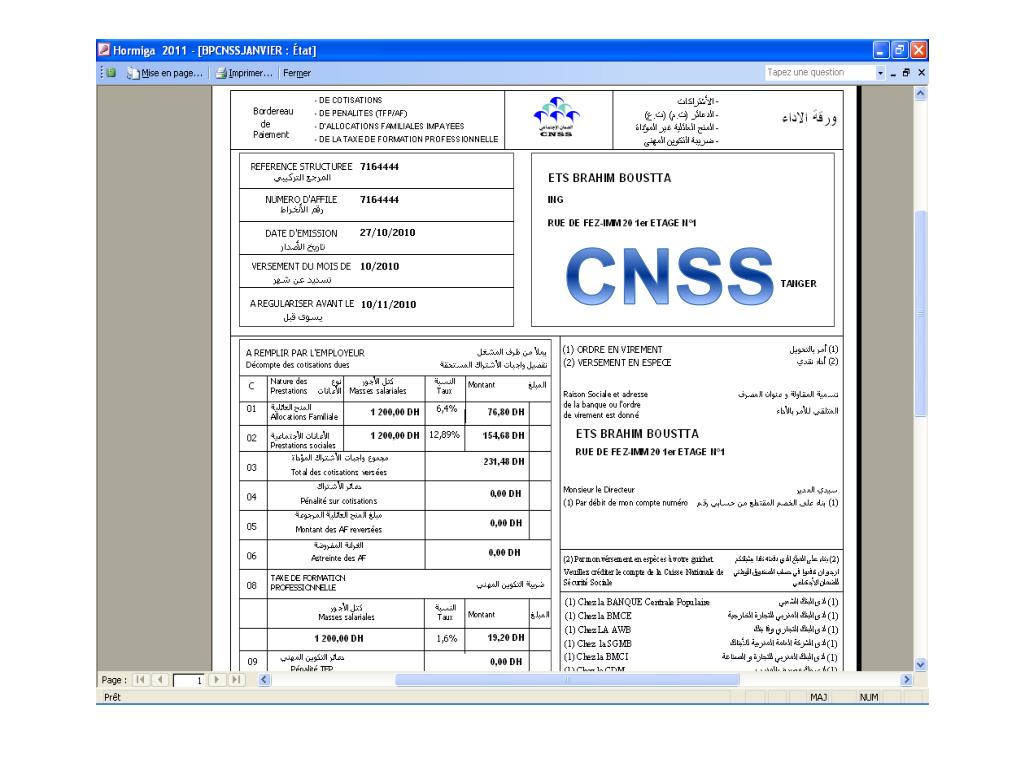Click the MAJ status indicator
The height and width of the screenshot is (768, 1024).
click(818, 697)
